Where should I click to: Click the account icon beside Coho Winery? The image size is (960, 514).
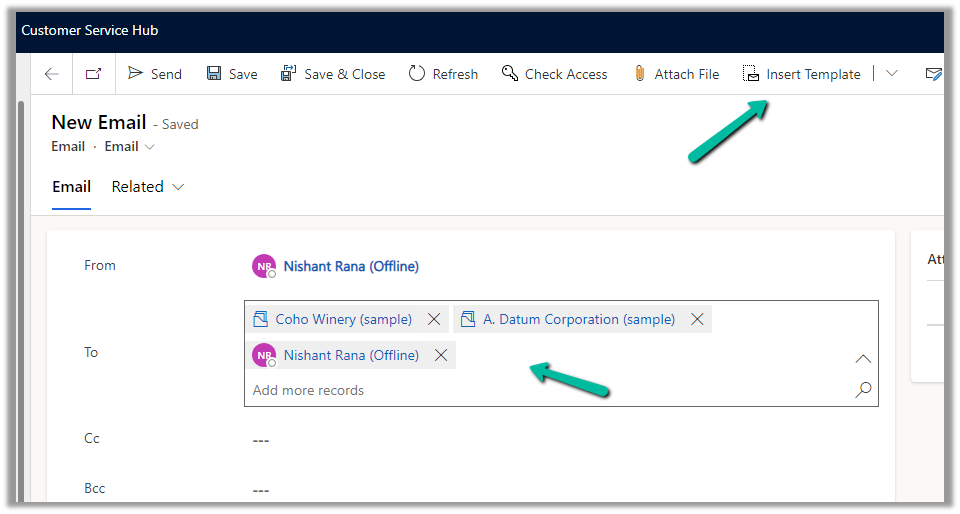[261, 319]
